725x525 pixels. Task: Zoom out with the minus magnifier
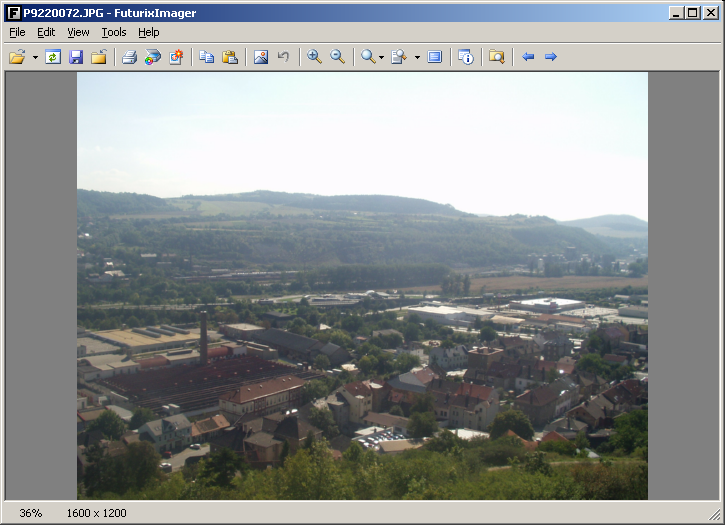pyautogui.click(x=338, y=57)
